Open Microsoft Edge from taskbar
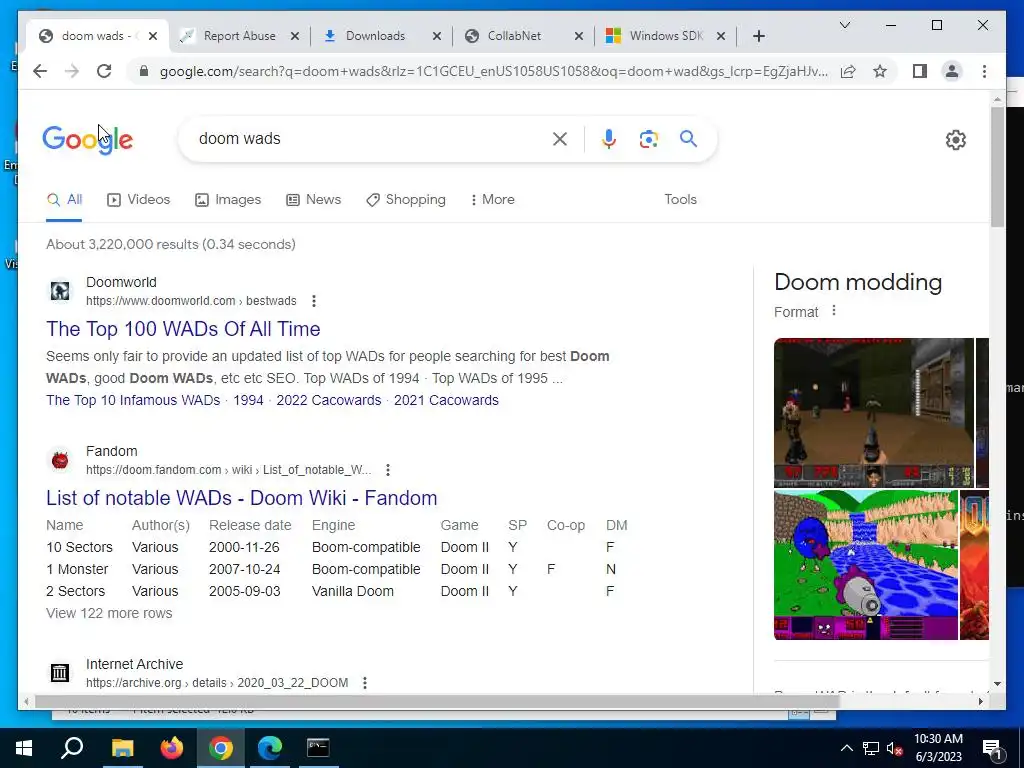Viewport: 1024px width, 768px height. click(x=269, y=748)
